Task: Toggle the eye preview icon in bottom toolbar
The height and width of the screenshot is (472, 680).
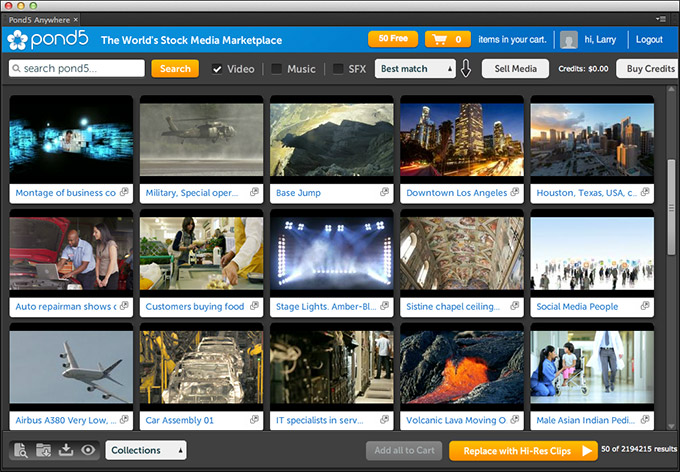Action: [x=88, y=450]
